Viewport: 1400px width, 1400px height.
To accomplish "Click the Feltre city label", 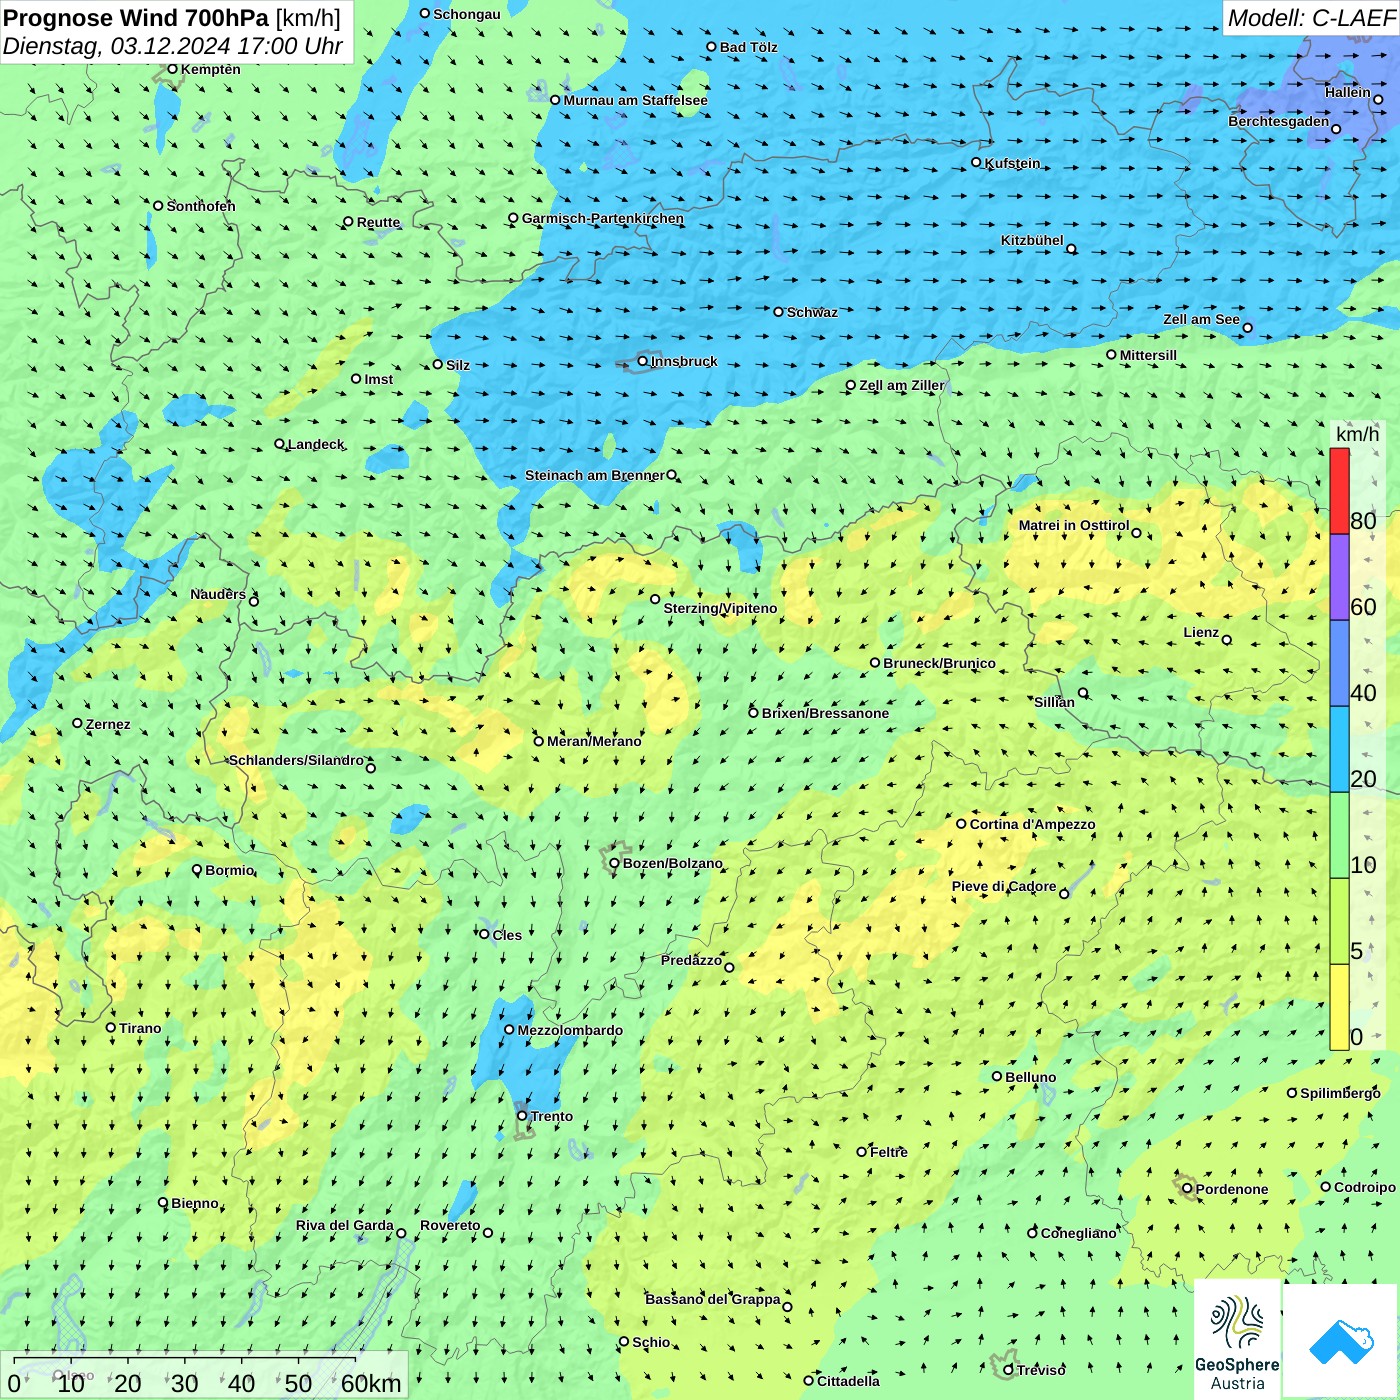I will (x=889, y=1152).
